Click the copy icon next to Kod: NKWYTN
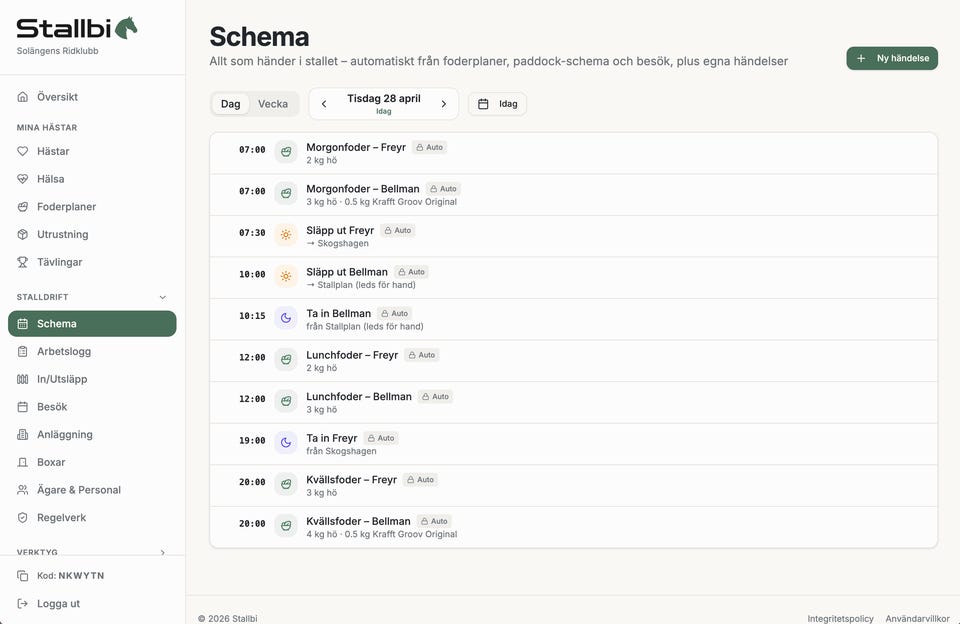Screen dimensions: 960x624 pyautogui.click(x=23, y=576)
